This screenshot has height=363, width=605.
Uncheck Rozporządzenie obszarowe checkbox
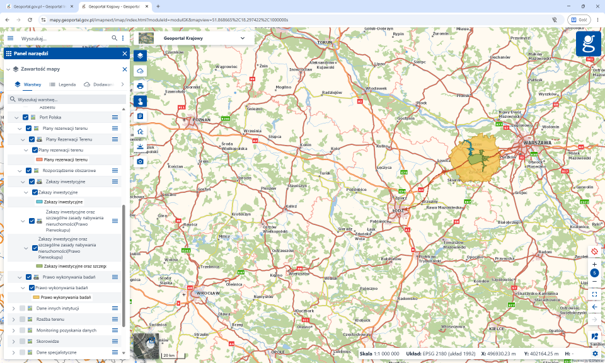click(29, 171)
